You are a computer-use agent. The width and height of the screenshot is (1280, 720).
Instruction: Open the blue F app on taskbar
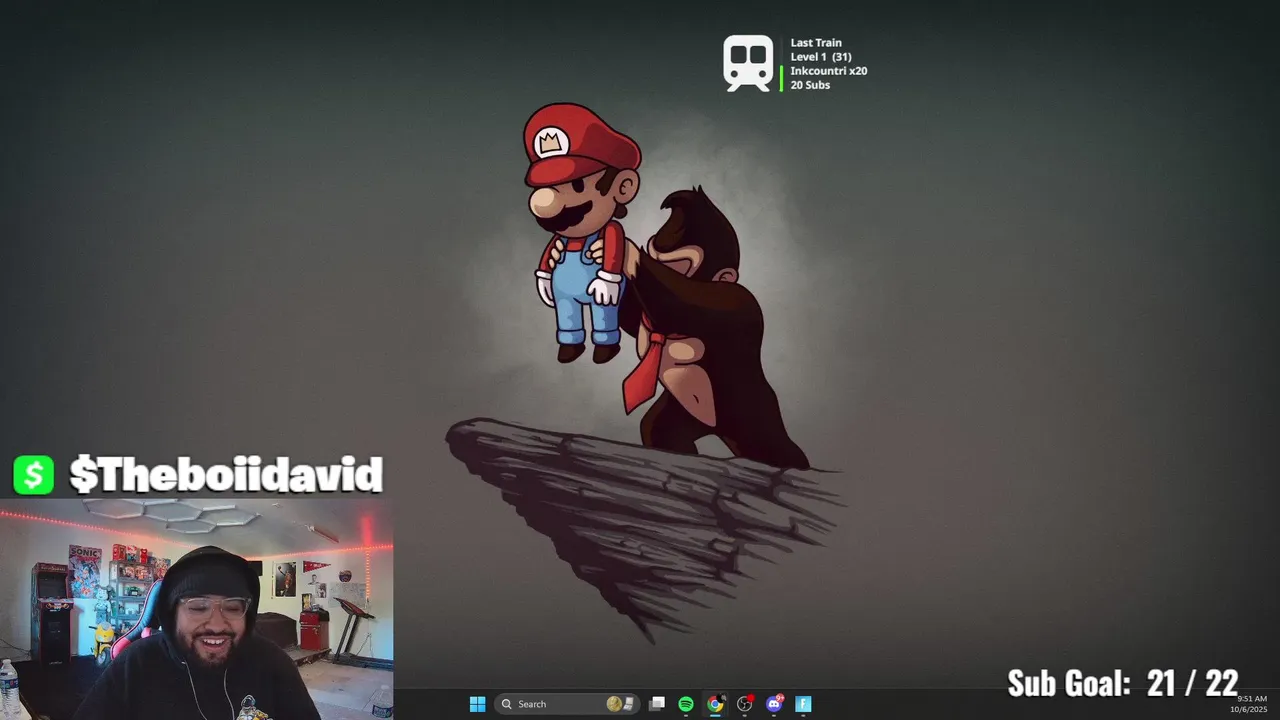click(803, 704)
